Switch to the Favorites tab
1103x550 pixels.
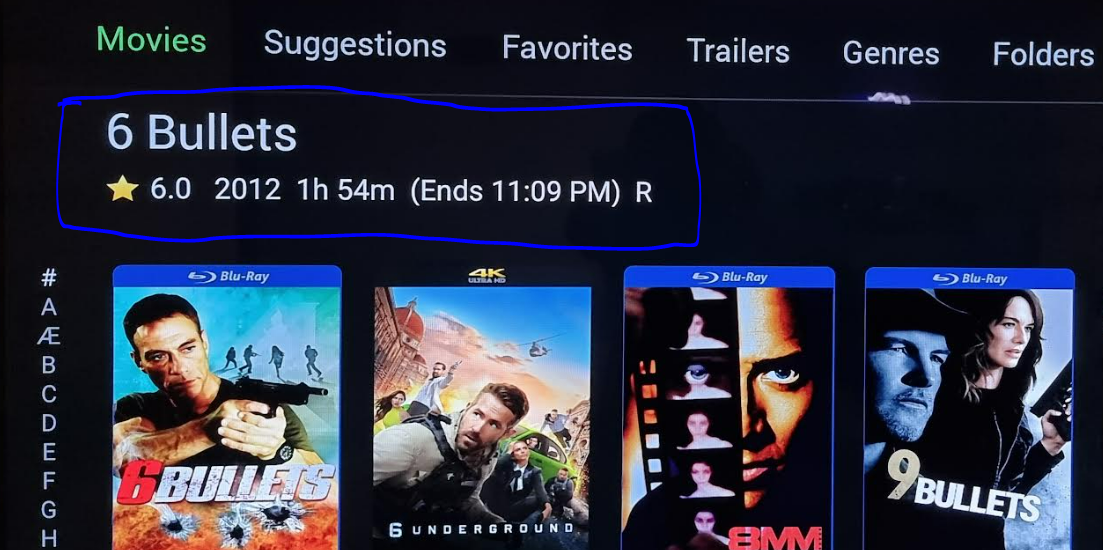coord(567,49)
